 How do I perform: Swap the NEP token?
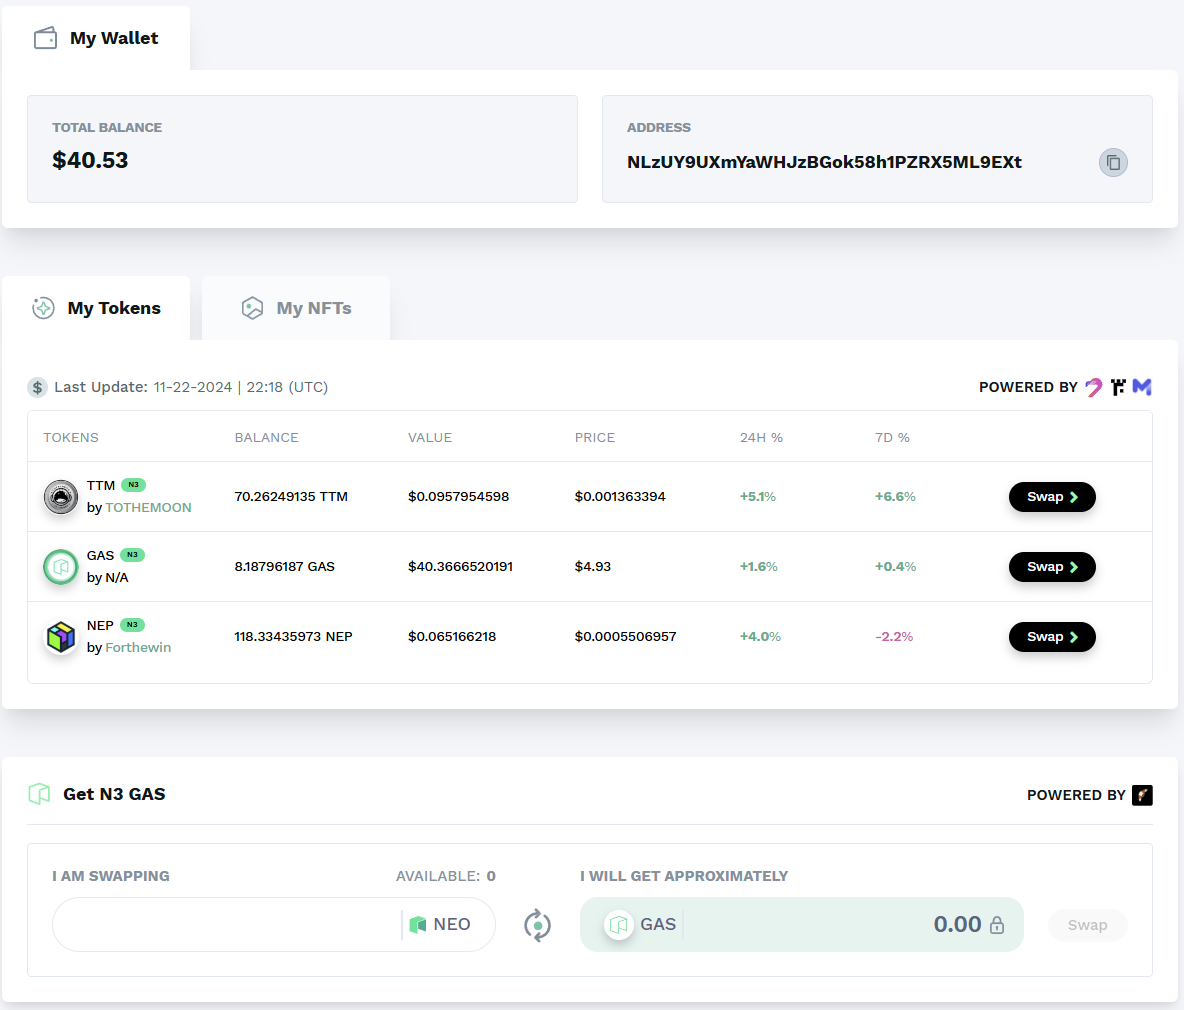pos(1052,637)
